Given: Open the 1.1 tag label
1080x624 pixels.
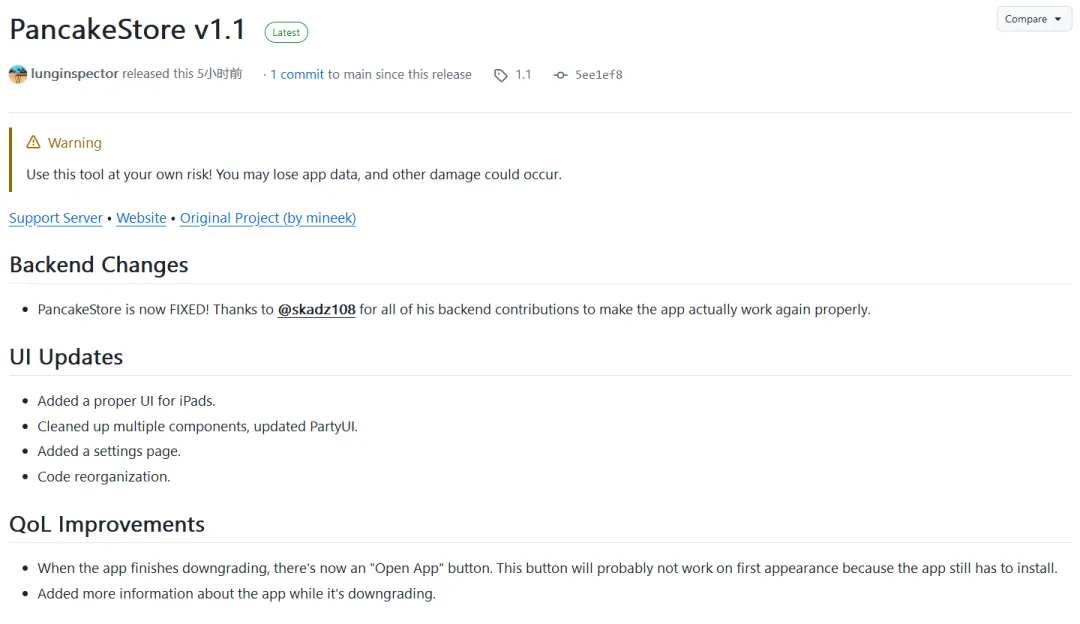Looking at the screenshot, I should (523, 75).
